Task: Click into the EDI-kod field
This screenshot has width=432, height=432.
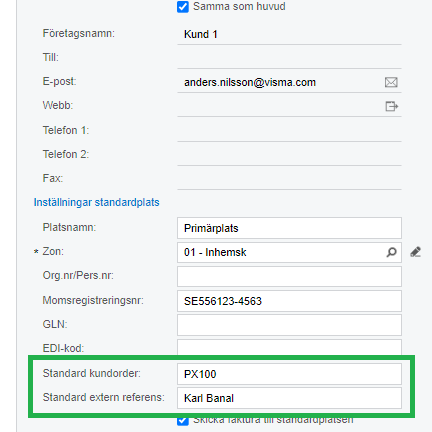Action: pyautogui.click(x=289, y=348)
